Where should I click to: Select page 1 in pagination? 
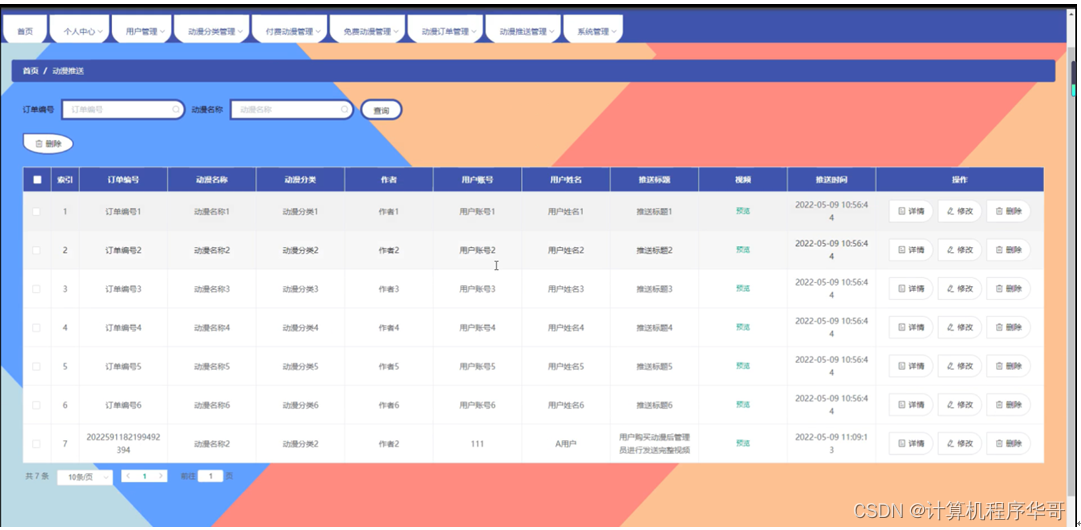pos(145,476)
